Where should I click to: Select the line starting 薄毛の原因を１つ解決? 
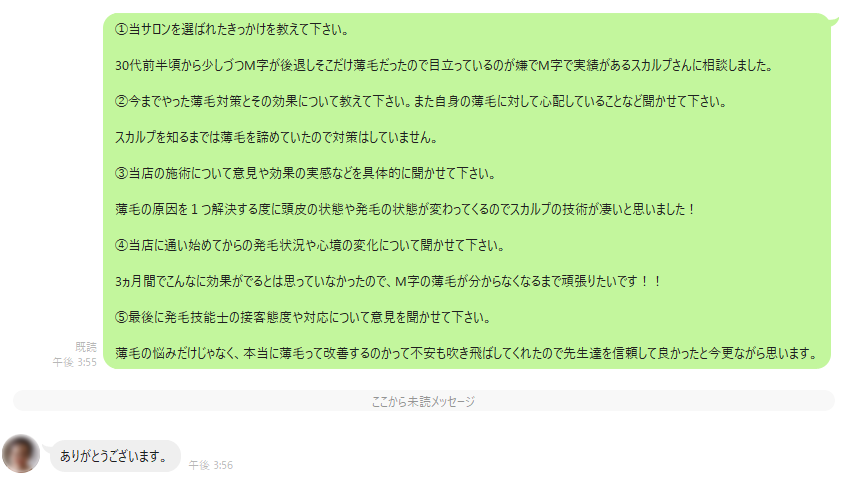pyautogui.click(x=405, y=209)
